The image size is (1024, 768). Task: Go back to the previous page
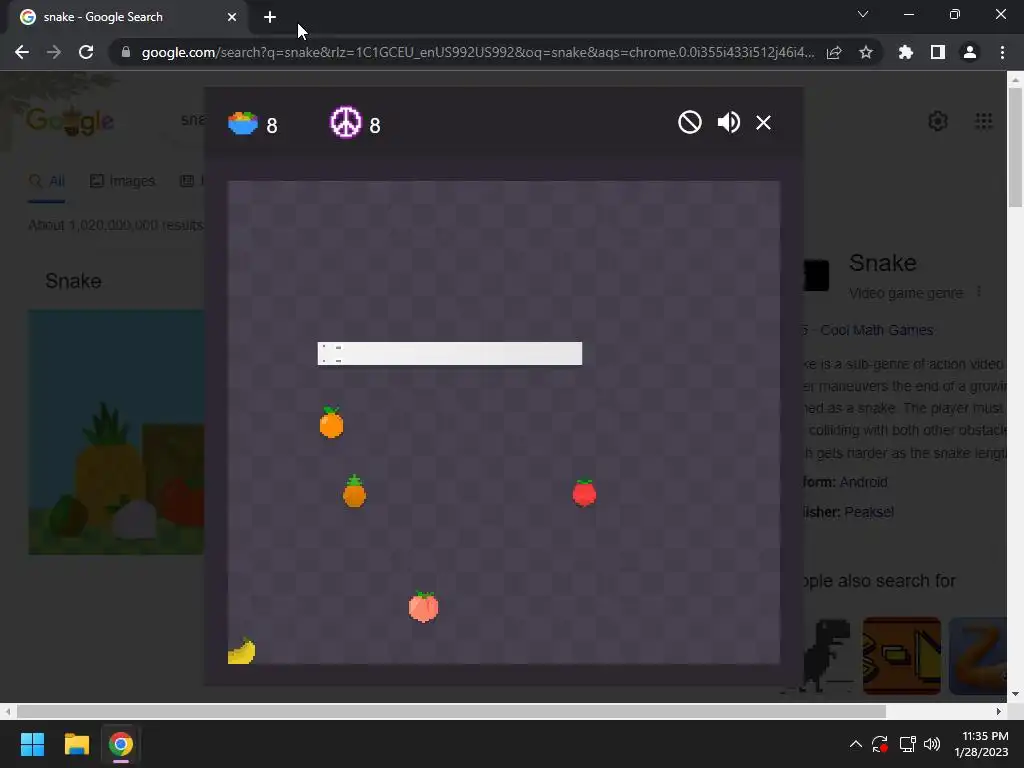point(22,52)
